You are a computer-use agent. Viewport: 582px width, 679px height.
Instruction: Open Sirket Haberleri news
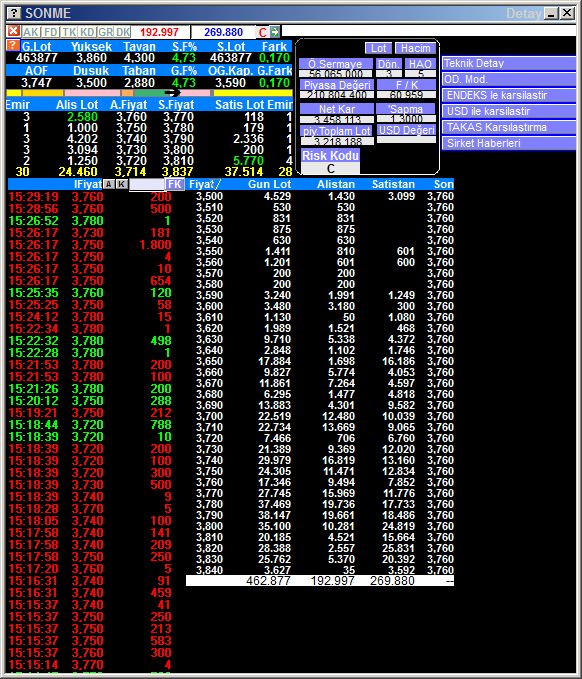click(x=508, y=143)
